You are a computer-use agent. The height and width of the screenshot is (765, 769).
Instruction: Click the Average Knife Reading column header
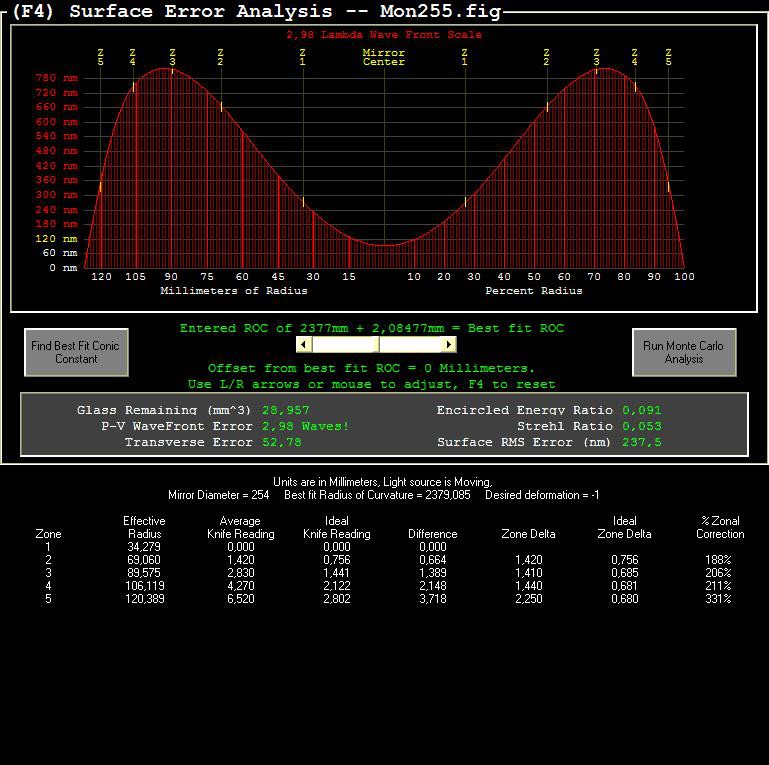point(240,527)
